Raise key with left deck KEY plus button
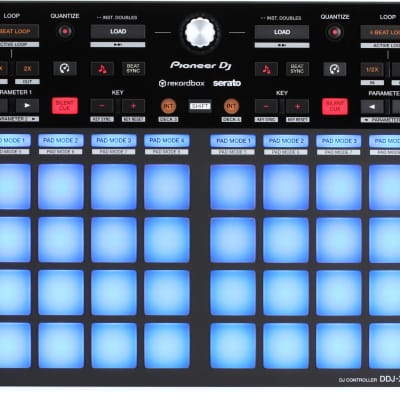This screenshot has height=400, width=400. [133, 106]
